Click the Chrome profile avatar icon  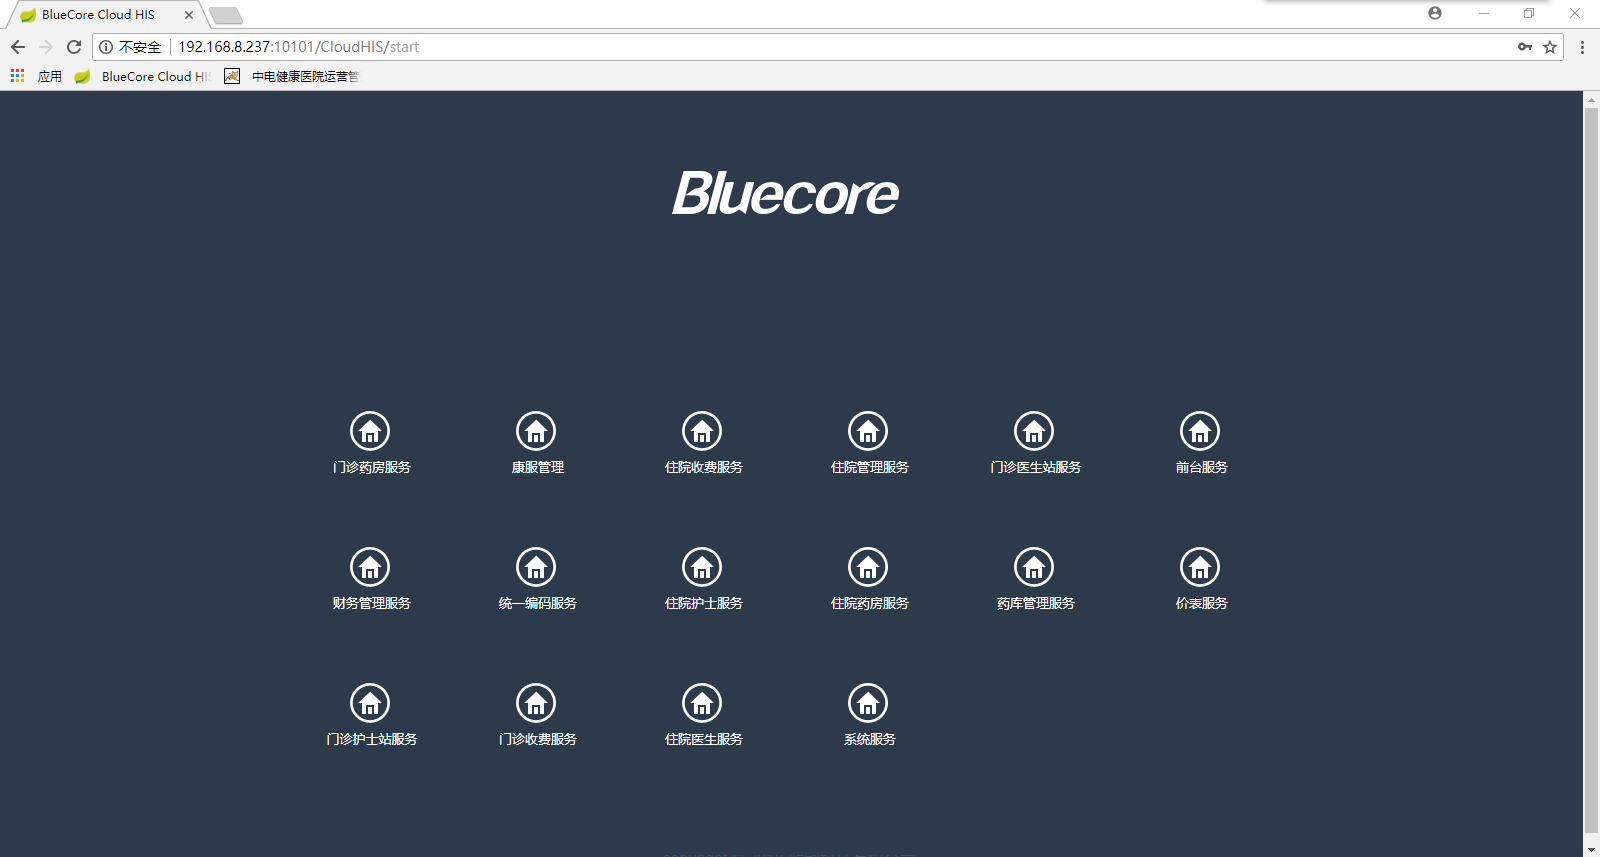click(x=1435, y=13)
